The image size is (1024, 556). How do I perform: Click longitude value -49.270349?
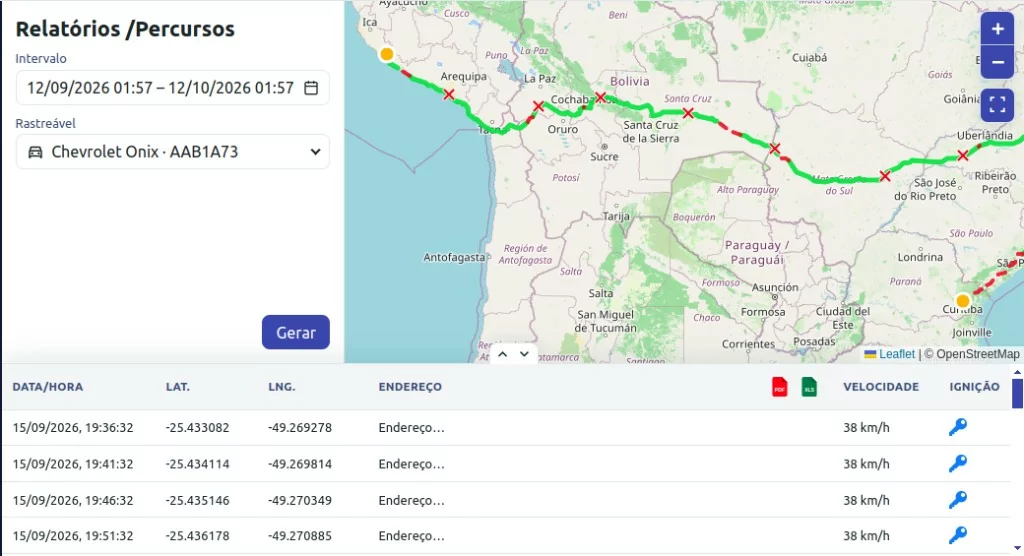tap(300, 500)
